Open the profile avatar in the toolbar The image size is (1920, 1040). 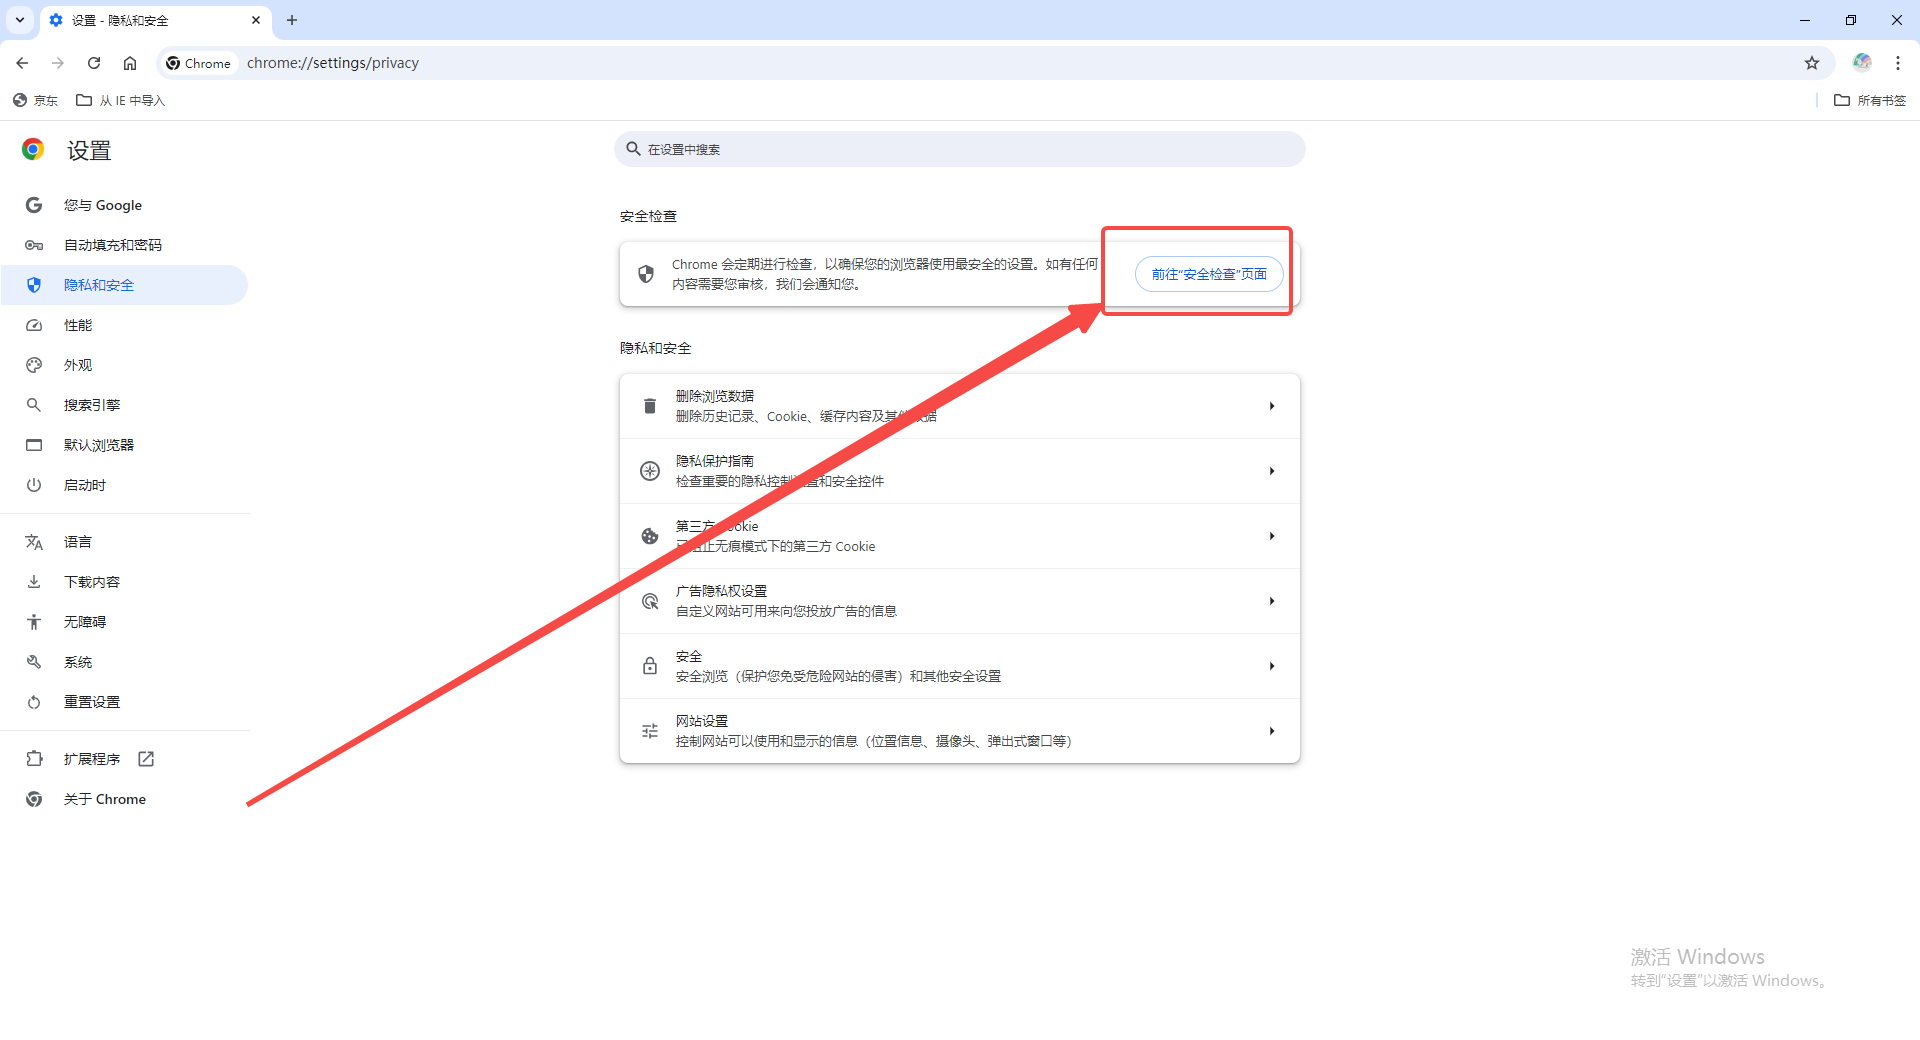(1862, 62)
